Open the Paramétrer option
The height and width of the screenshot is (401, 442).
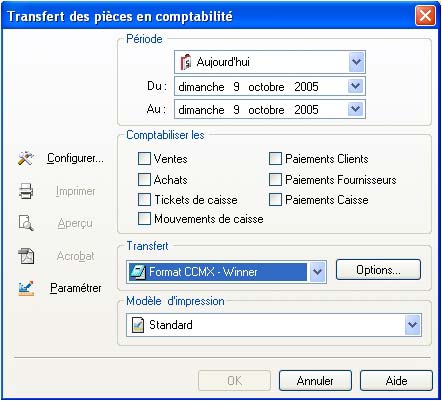76,288
